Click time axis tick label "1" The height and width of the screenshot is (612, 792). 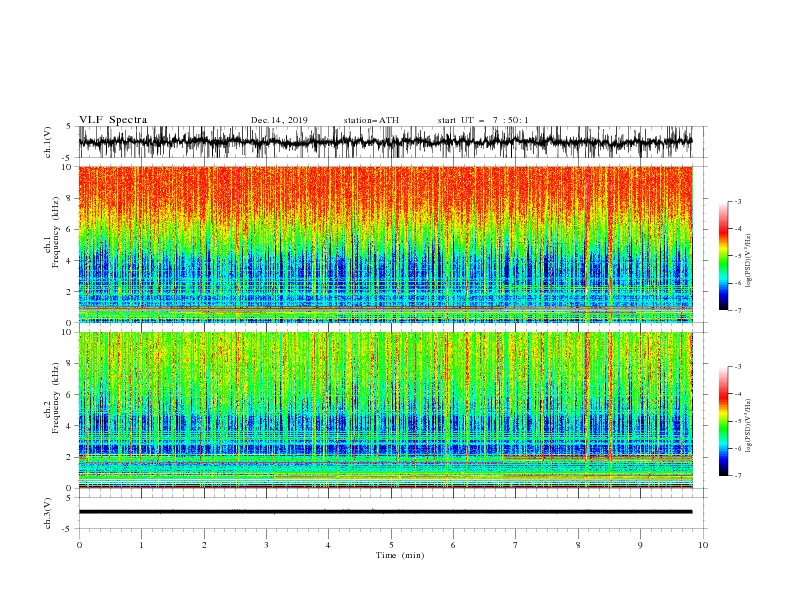click(x=141, y=545)
